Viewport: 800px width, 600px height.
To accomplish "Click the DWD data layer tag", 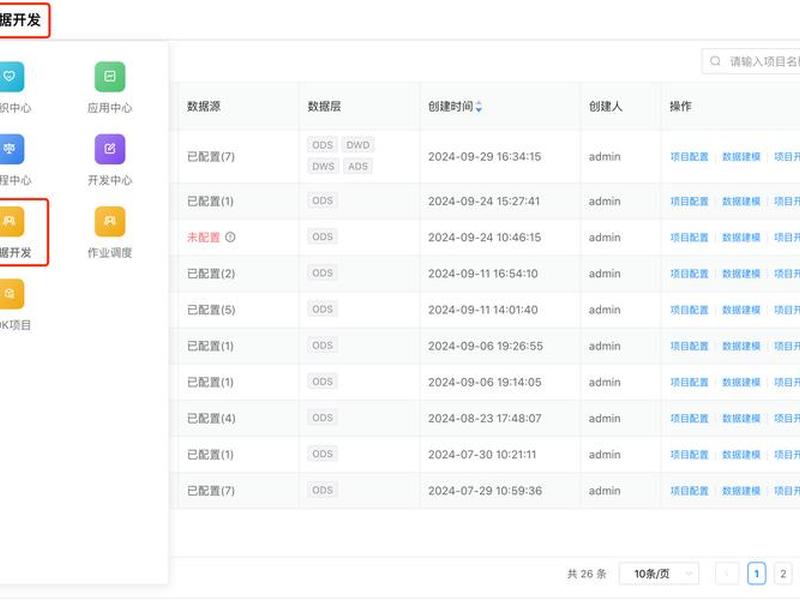I will (x=358, y=145).
